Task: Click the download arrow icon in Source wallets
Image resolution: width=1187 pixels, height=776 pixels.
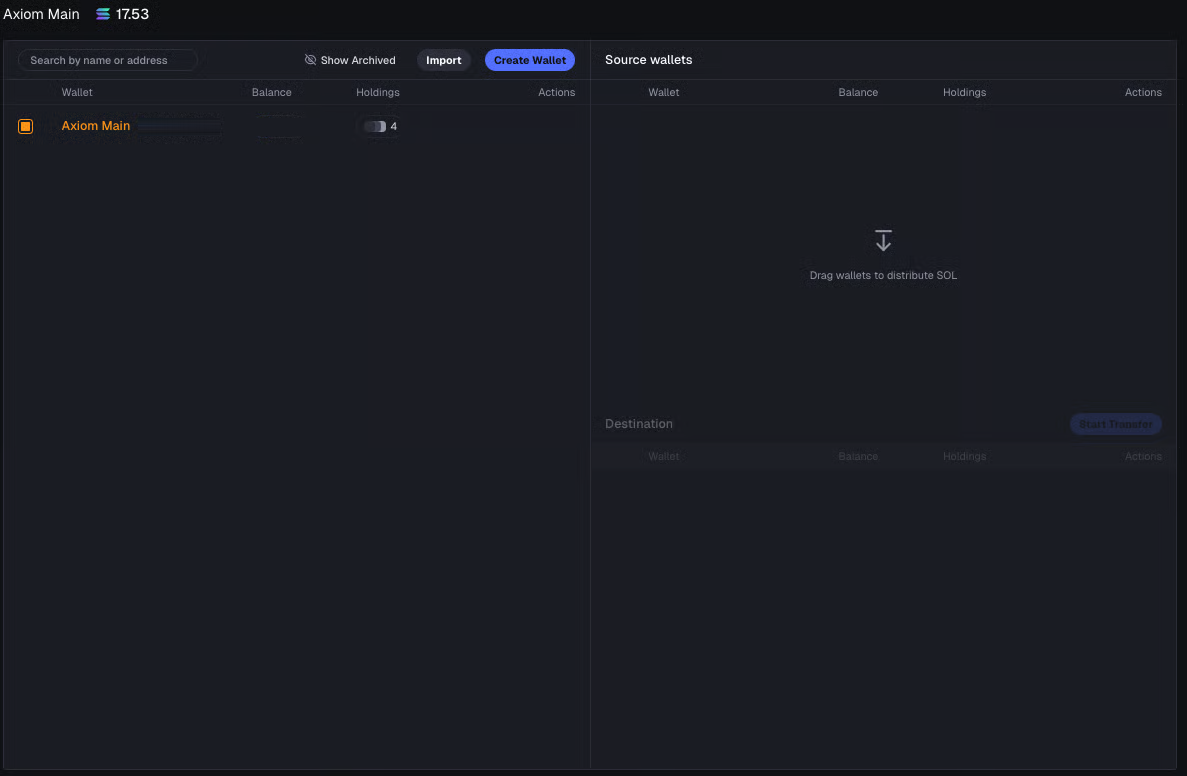Action: point(883,240)
